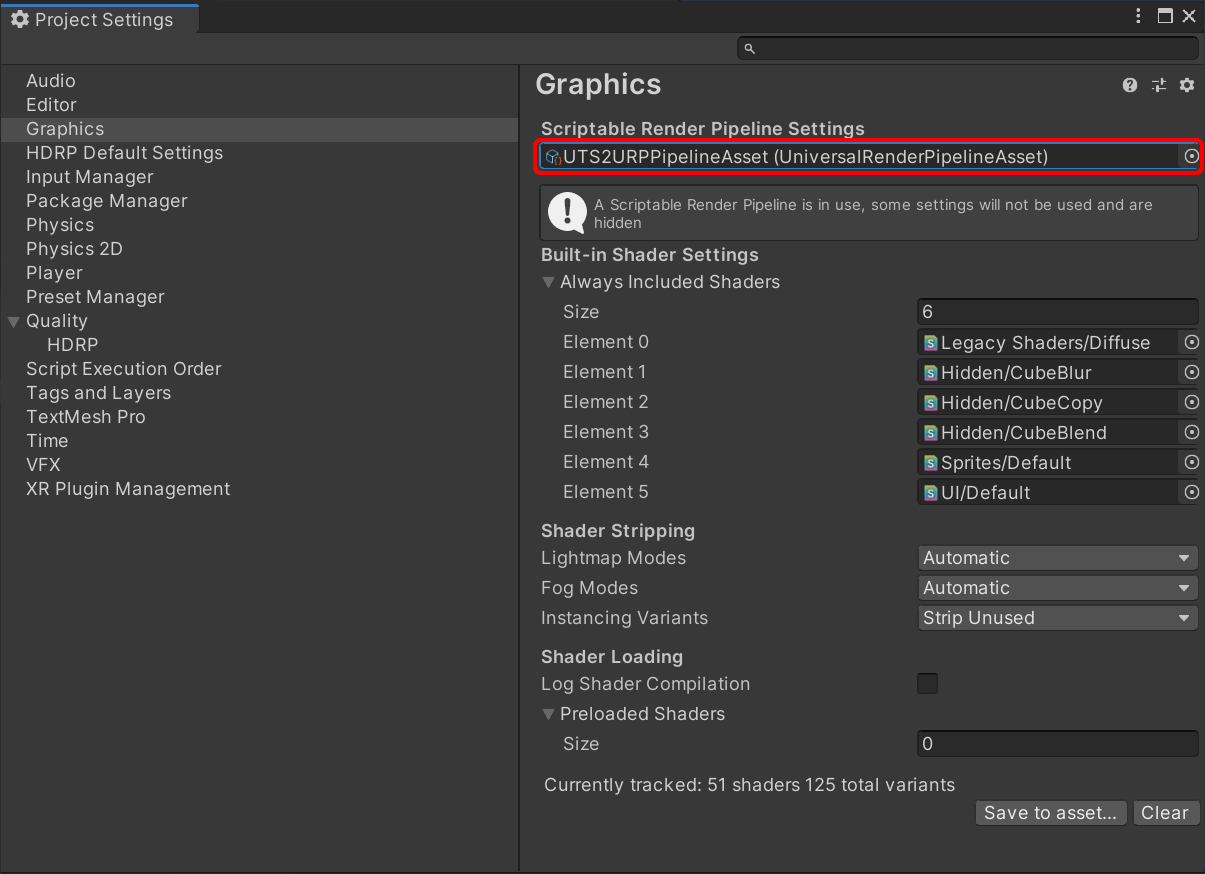
Task: Click the Clear button
Action: click(x=1164, y=813)
